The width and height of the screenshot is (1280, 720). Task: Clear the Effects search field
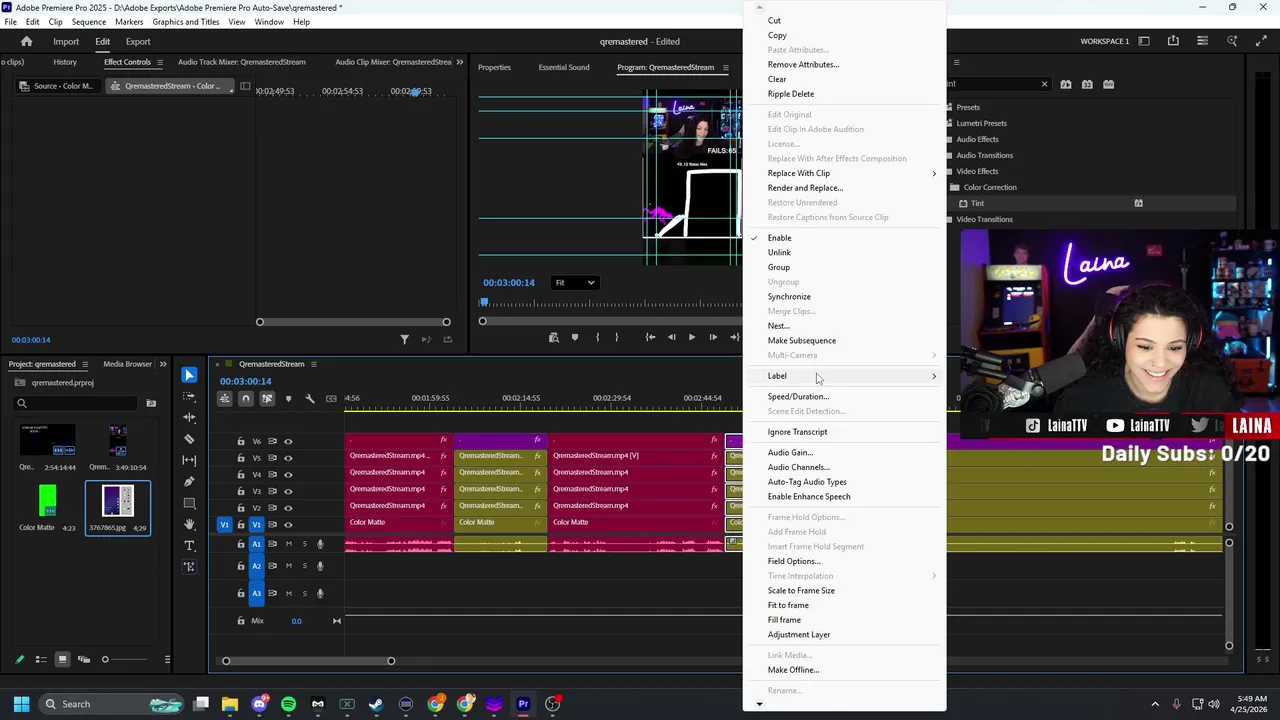click(x=1045, y=84)
